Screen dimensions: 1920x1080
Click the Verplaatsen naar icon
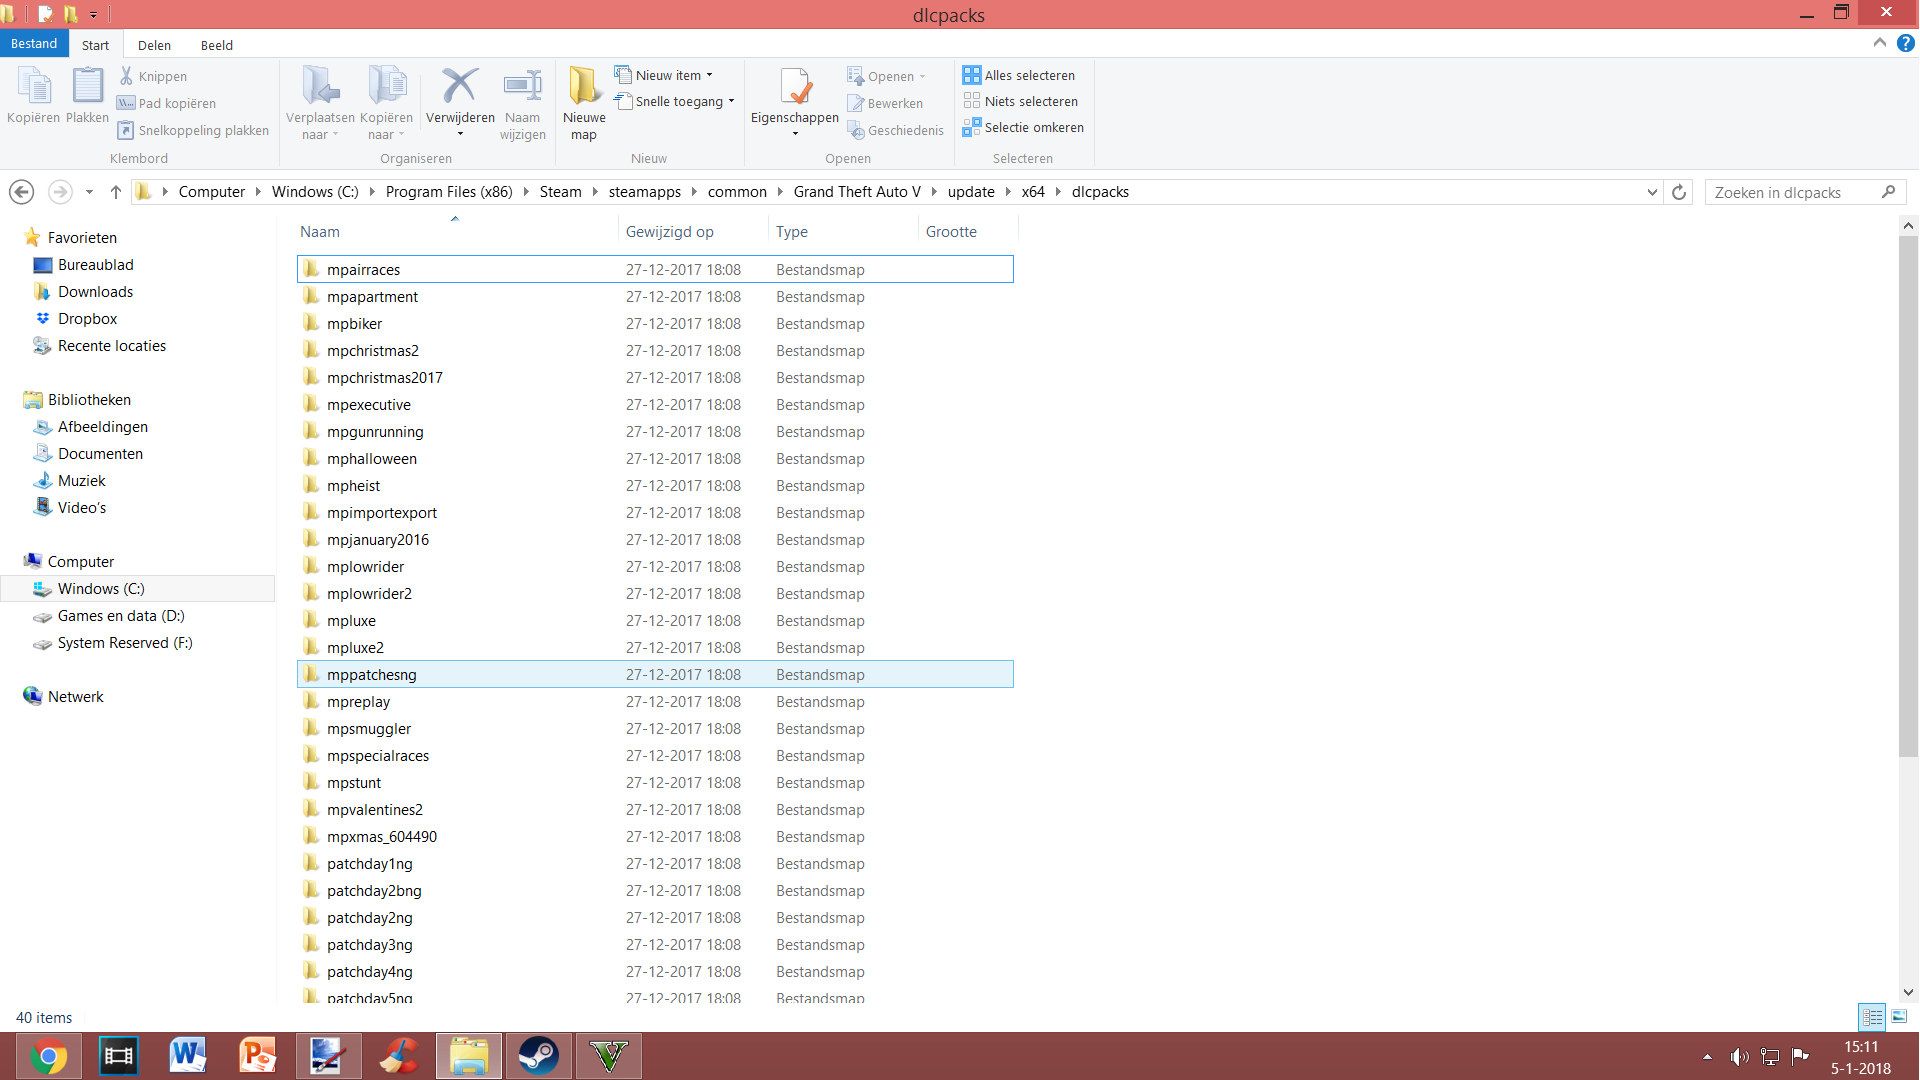[320, 87]
